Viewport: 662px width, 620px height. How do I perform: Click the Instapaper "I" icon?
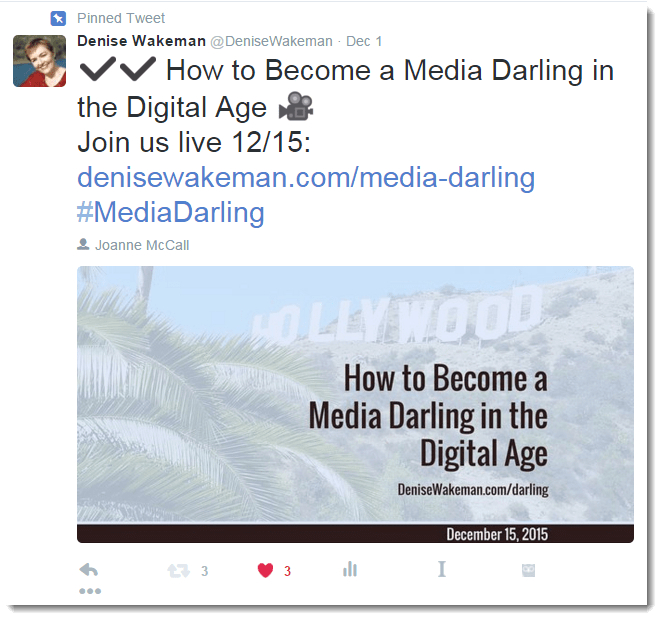442,569
